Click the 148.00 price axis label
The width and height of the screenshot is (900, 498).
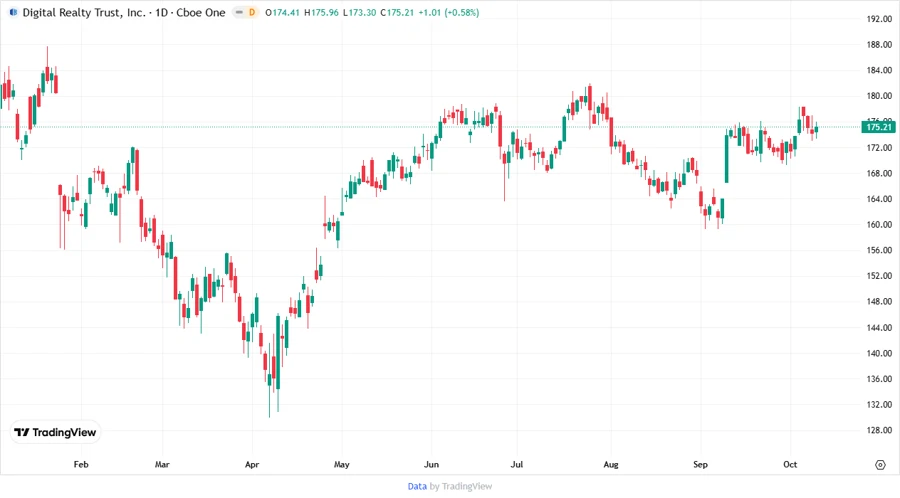(x=879, y=301)
